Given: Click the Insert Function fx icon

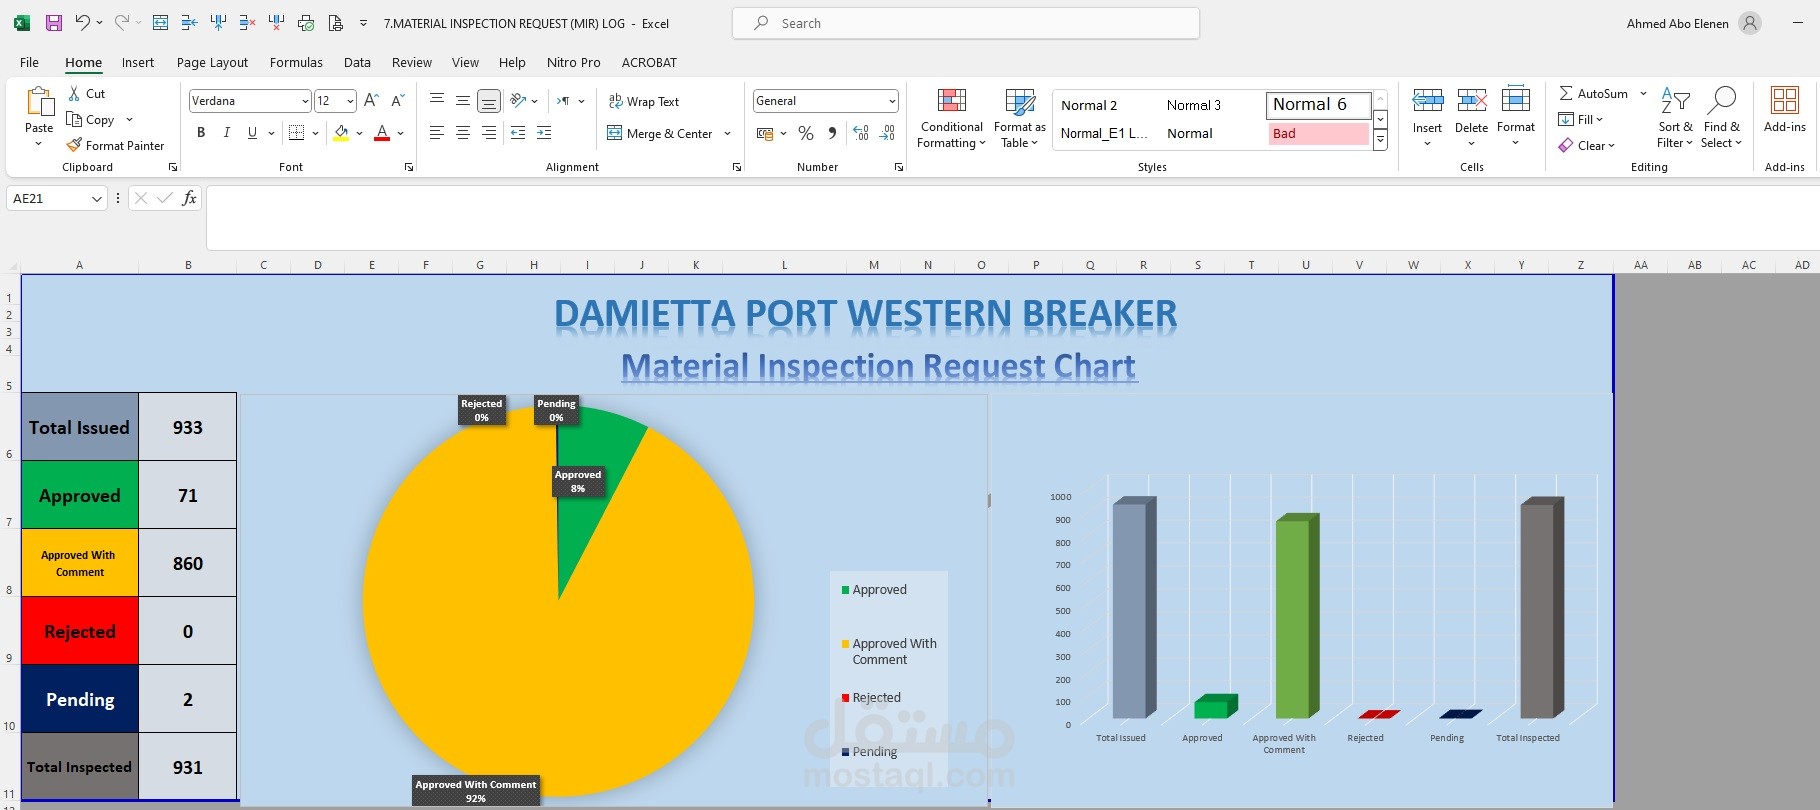Looking at the screenshot, I should click(189, 198).
